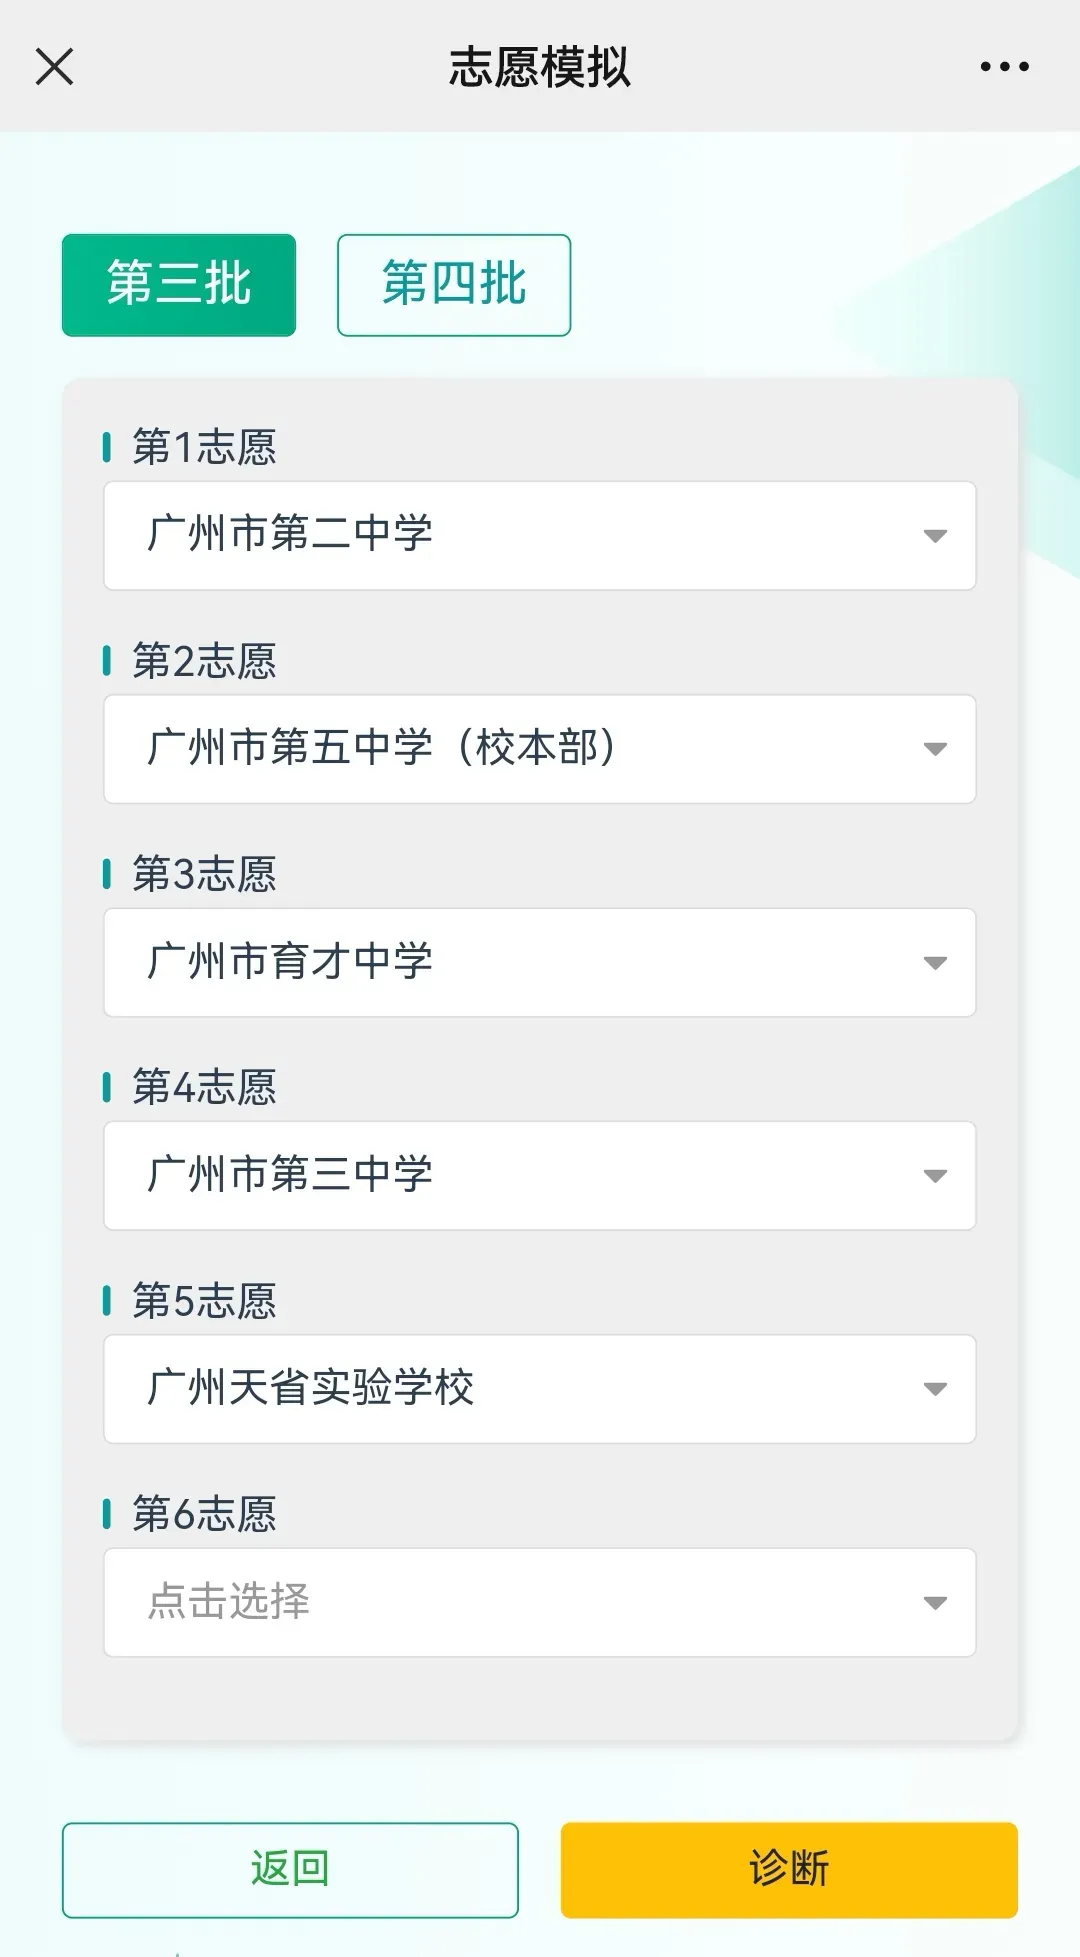1080x1957 pixels.
Task: Switch to the 第四批 tab
Action: pyautogui.click(x=454, y=285)
